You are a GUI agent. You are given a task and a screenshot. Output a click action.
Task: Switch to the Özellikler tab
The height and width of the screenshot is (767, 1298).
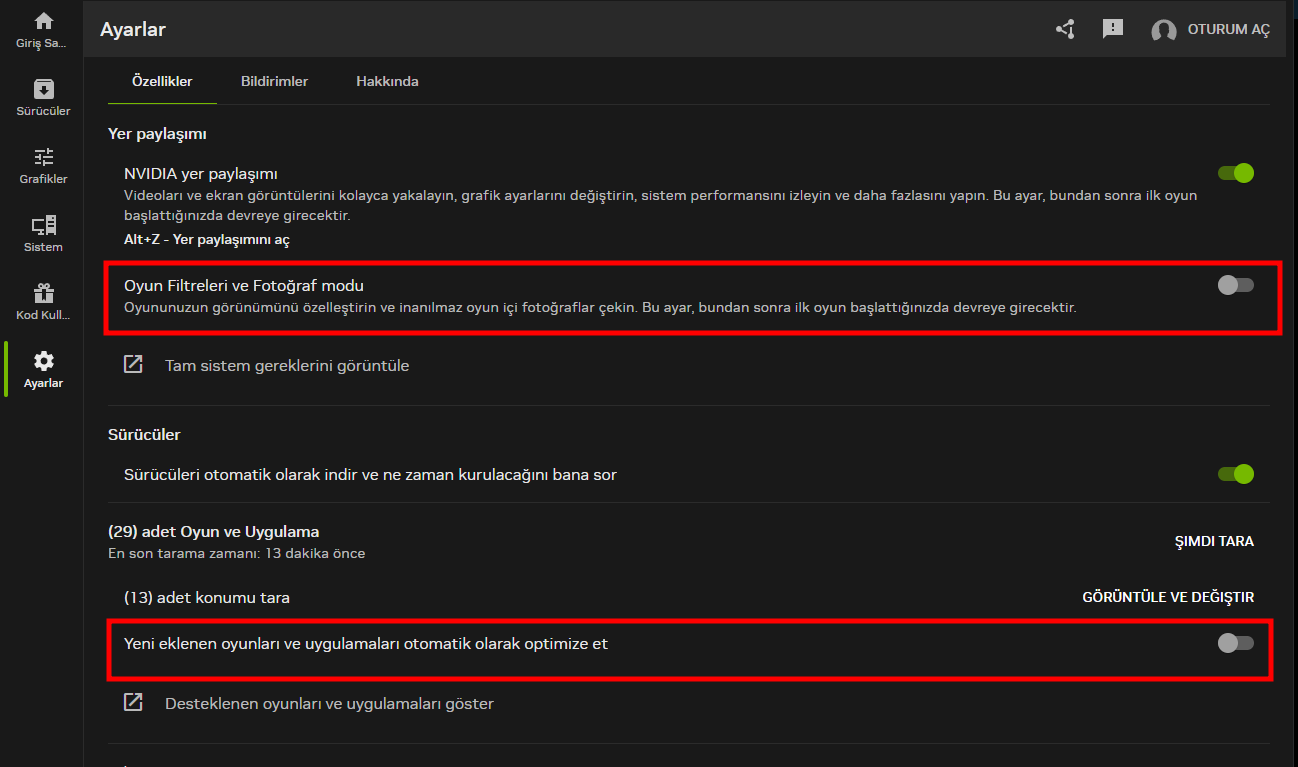coord(162,81)
